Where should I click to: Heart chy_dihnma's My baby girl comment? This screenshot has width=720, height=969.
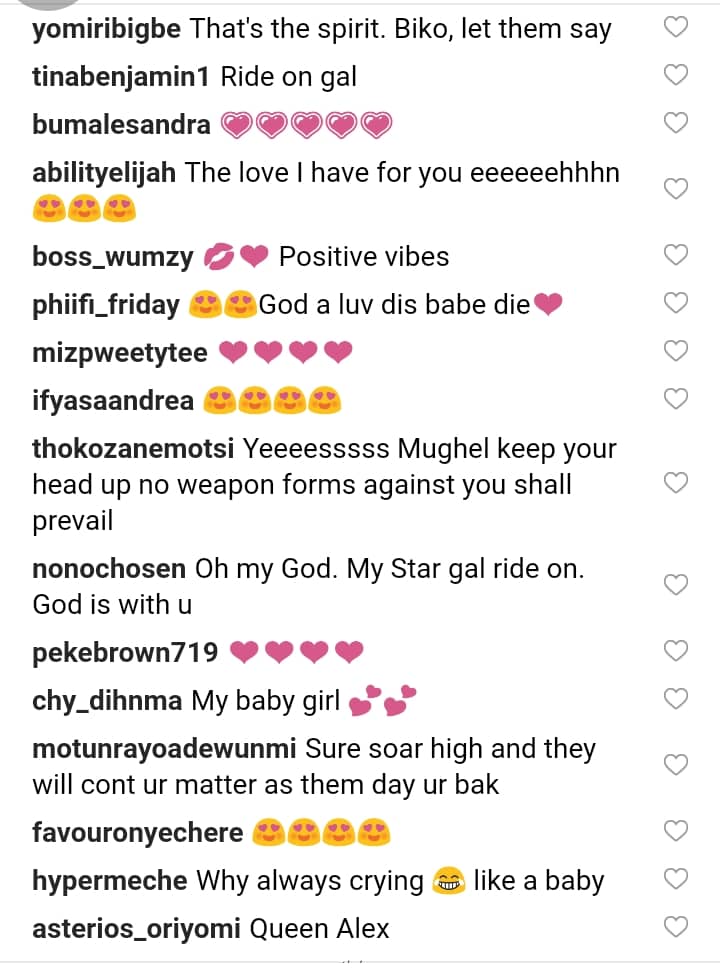(x=677, y=699)
